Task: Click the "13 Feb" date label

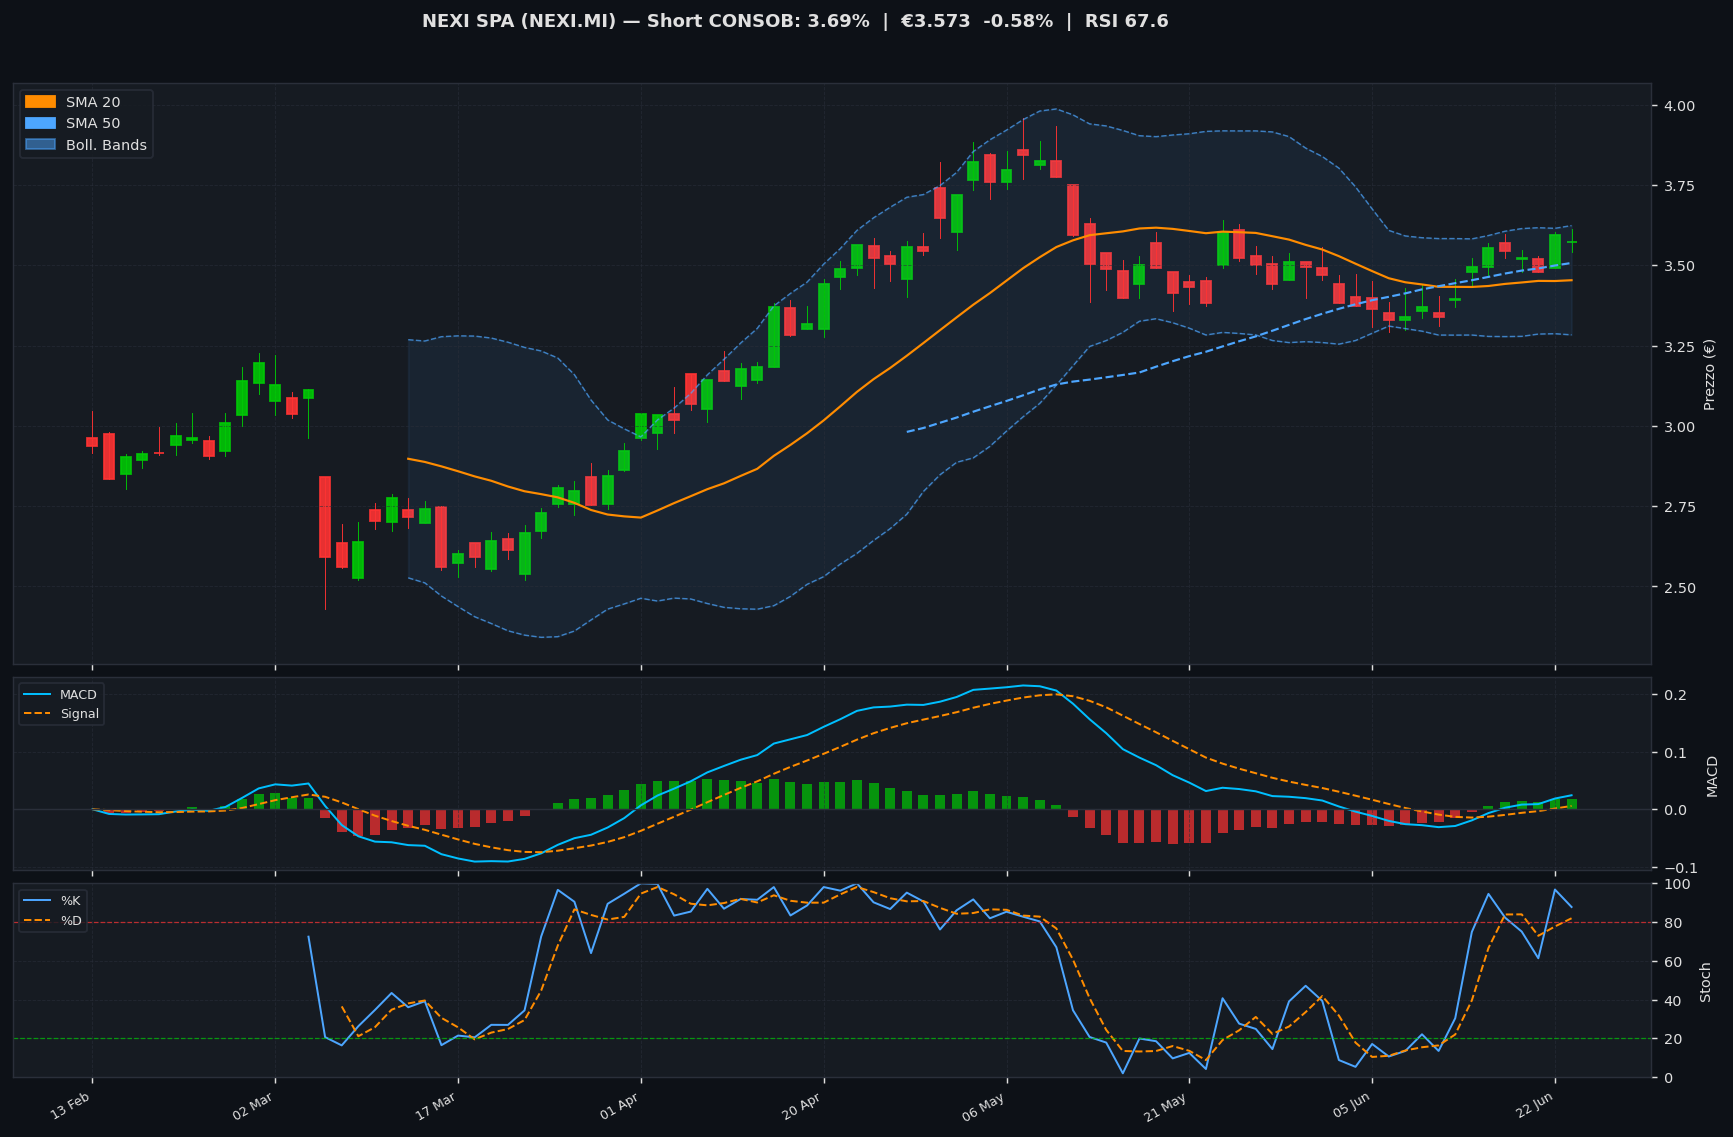Action: click(x=71, y=1106)
